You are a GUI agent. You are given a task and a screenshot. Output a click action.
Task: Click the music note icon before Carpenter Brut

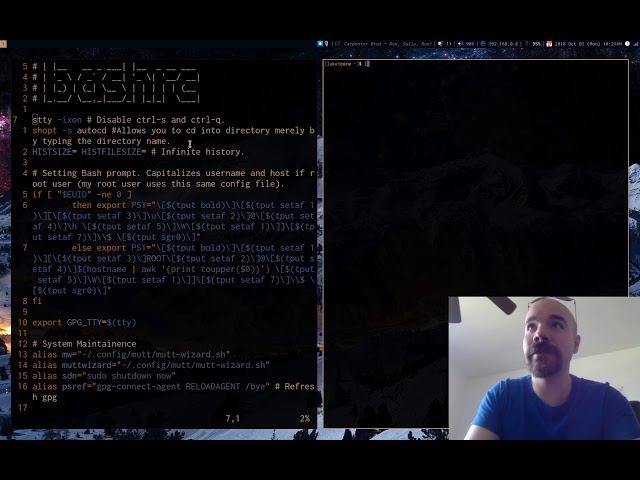[338, 44]
